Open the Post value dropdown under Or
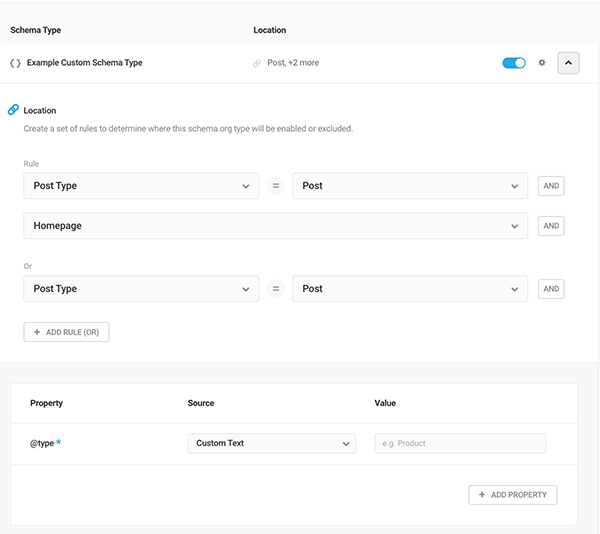The height and width of the screenshot is (534, 600). [410, 289]
